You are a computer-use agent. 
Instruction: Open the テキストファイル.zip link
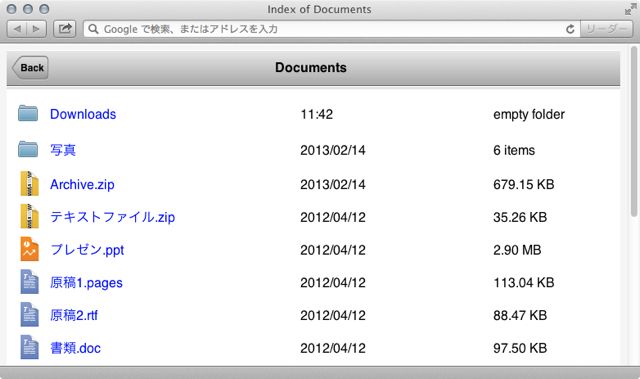(x=112, y=217)
